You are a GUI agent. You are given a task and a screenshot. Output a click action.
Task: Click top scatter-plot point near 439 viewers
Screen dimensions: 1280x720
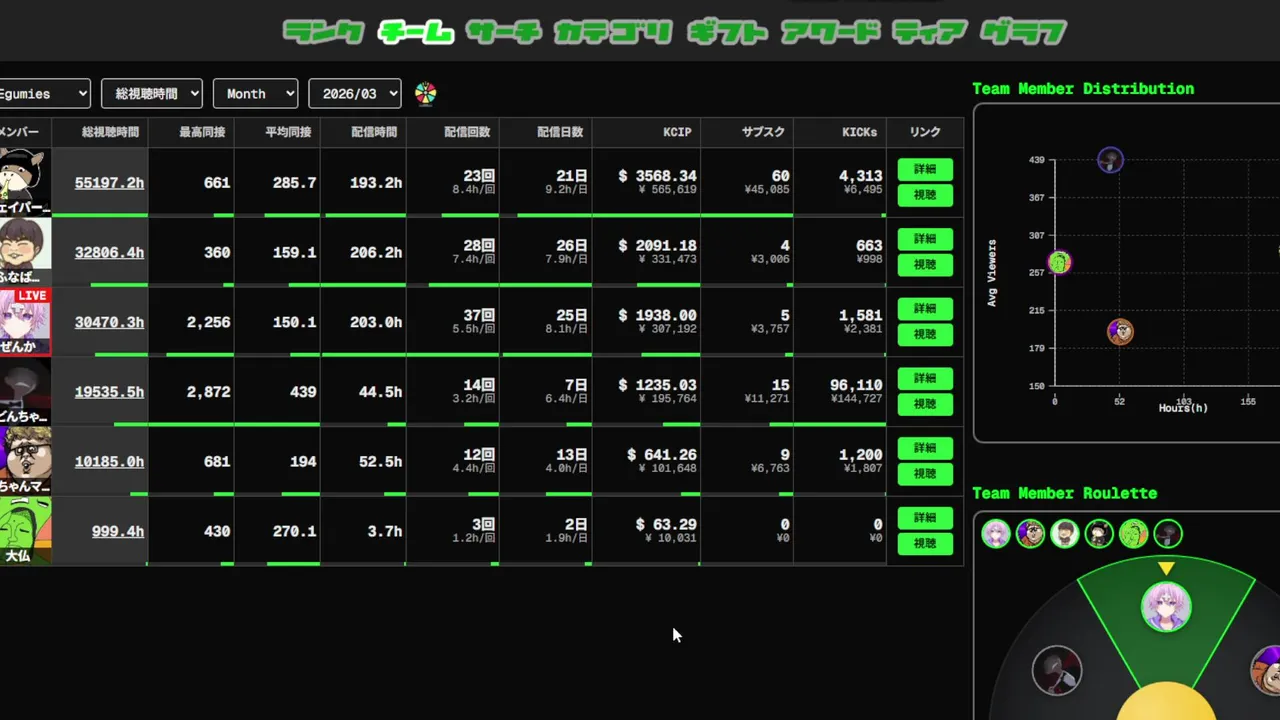point(1111,160)
